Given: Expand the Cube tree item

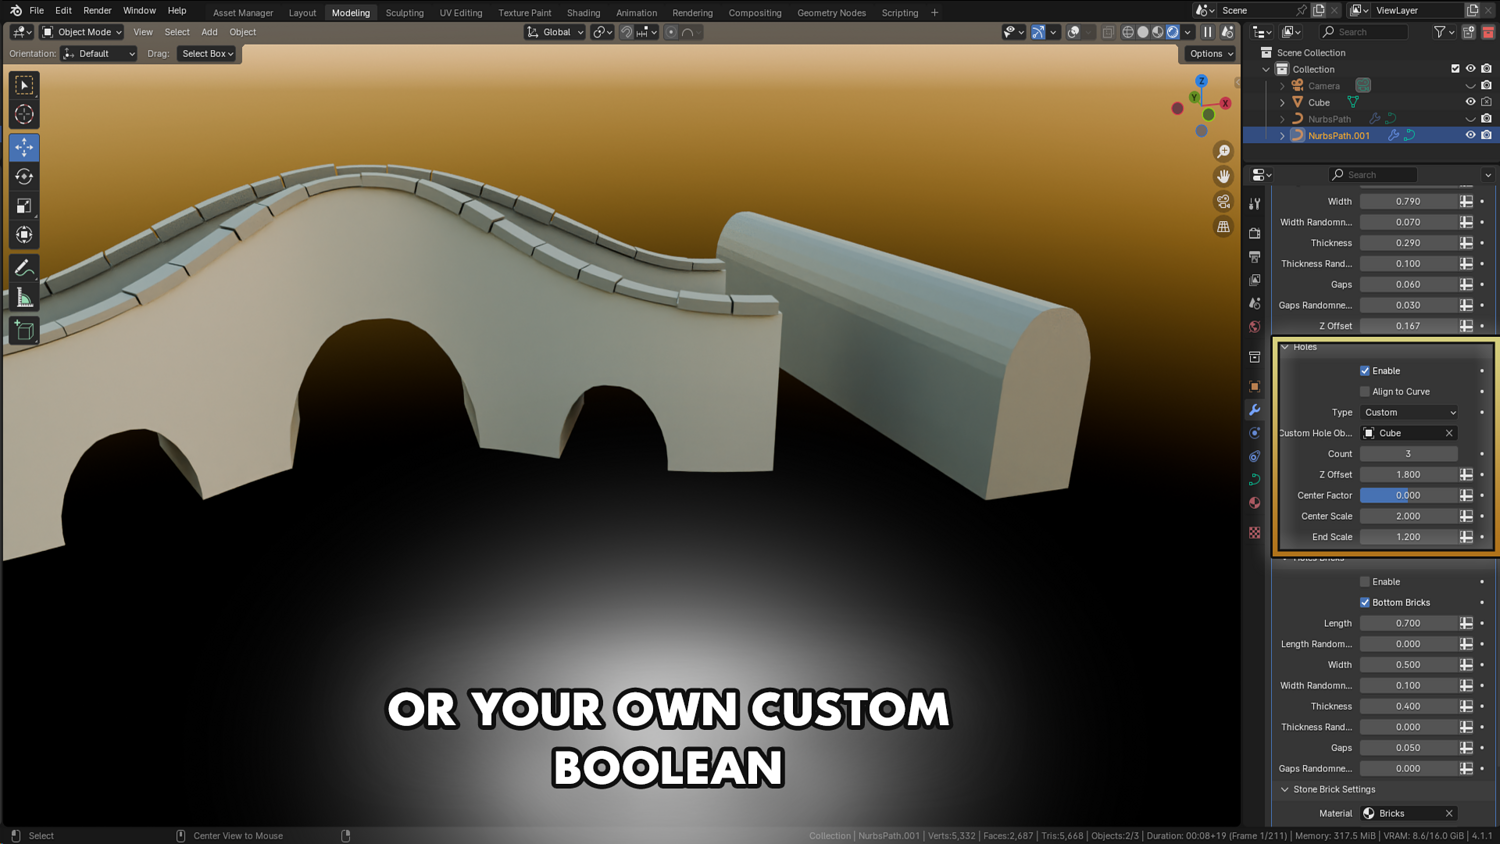Looking at the screenshot, I should coord(1283,102).
